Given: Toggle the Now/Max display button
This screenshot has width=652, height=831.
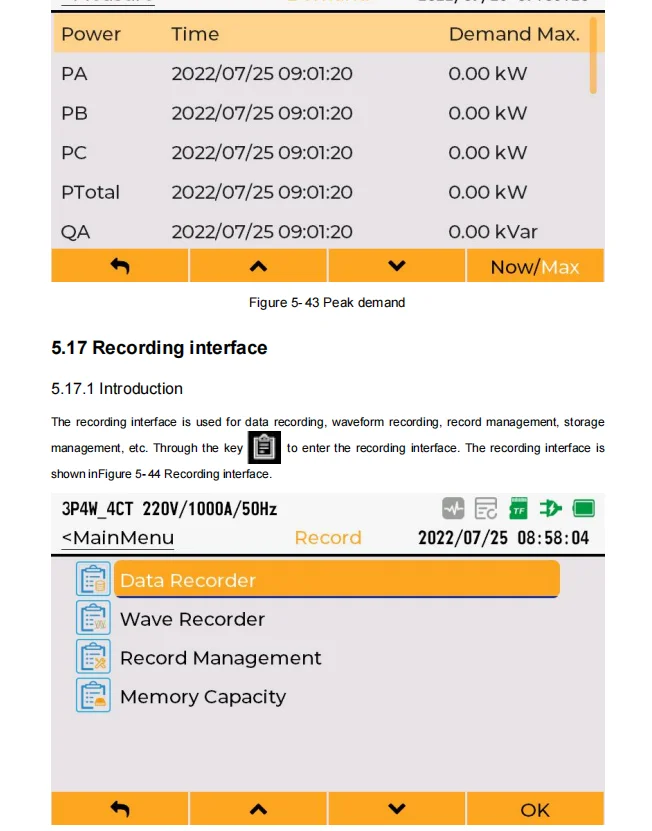Looking at the screenshot, I should point(535,266).
